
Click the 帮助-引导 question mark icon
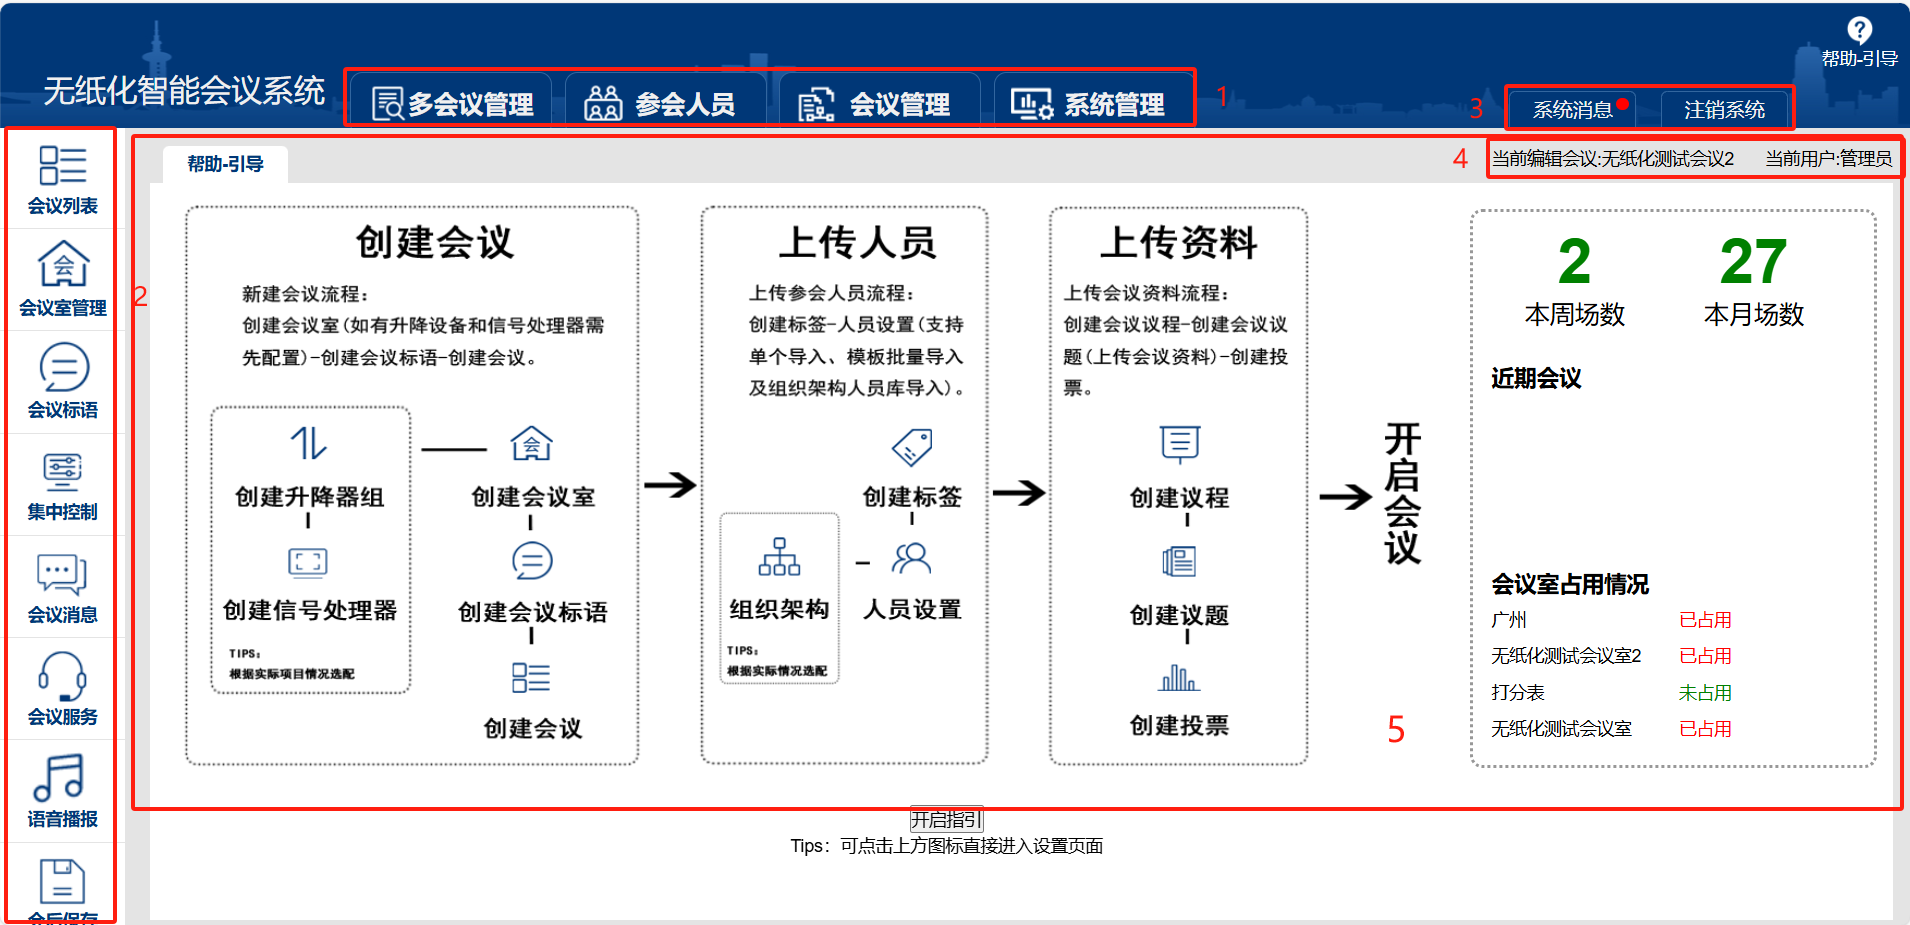tap(1859, 30)
